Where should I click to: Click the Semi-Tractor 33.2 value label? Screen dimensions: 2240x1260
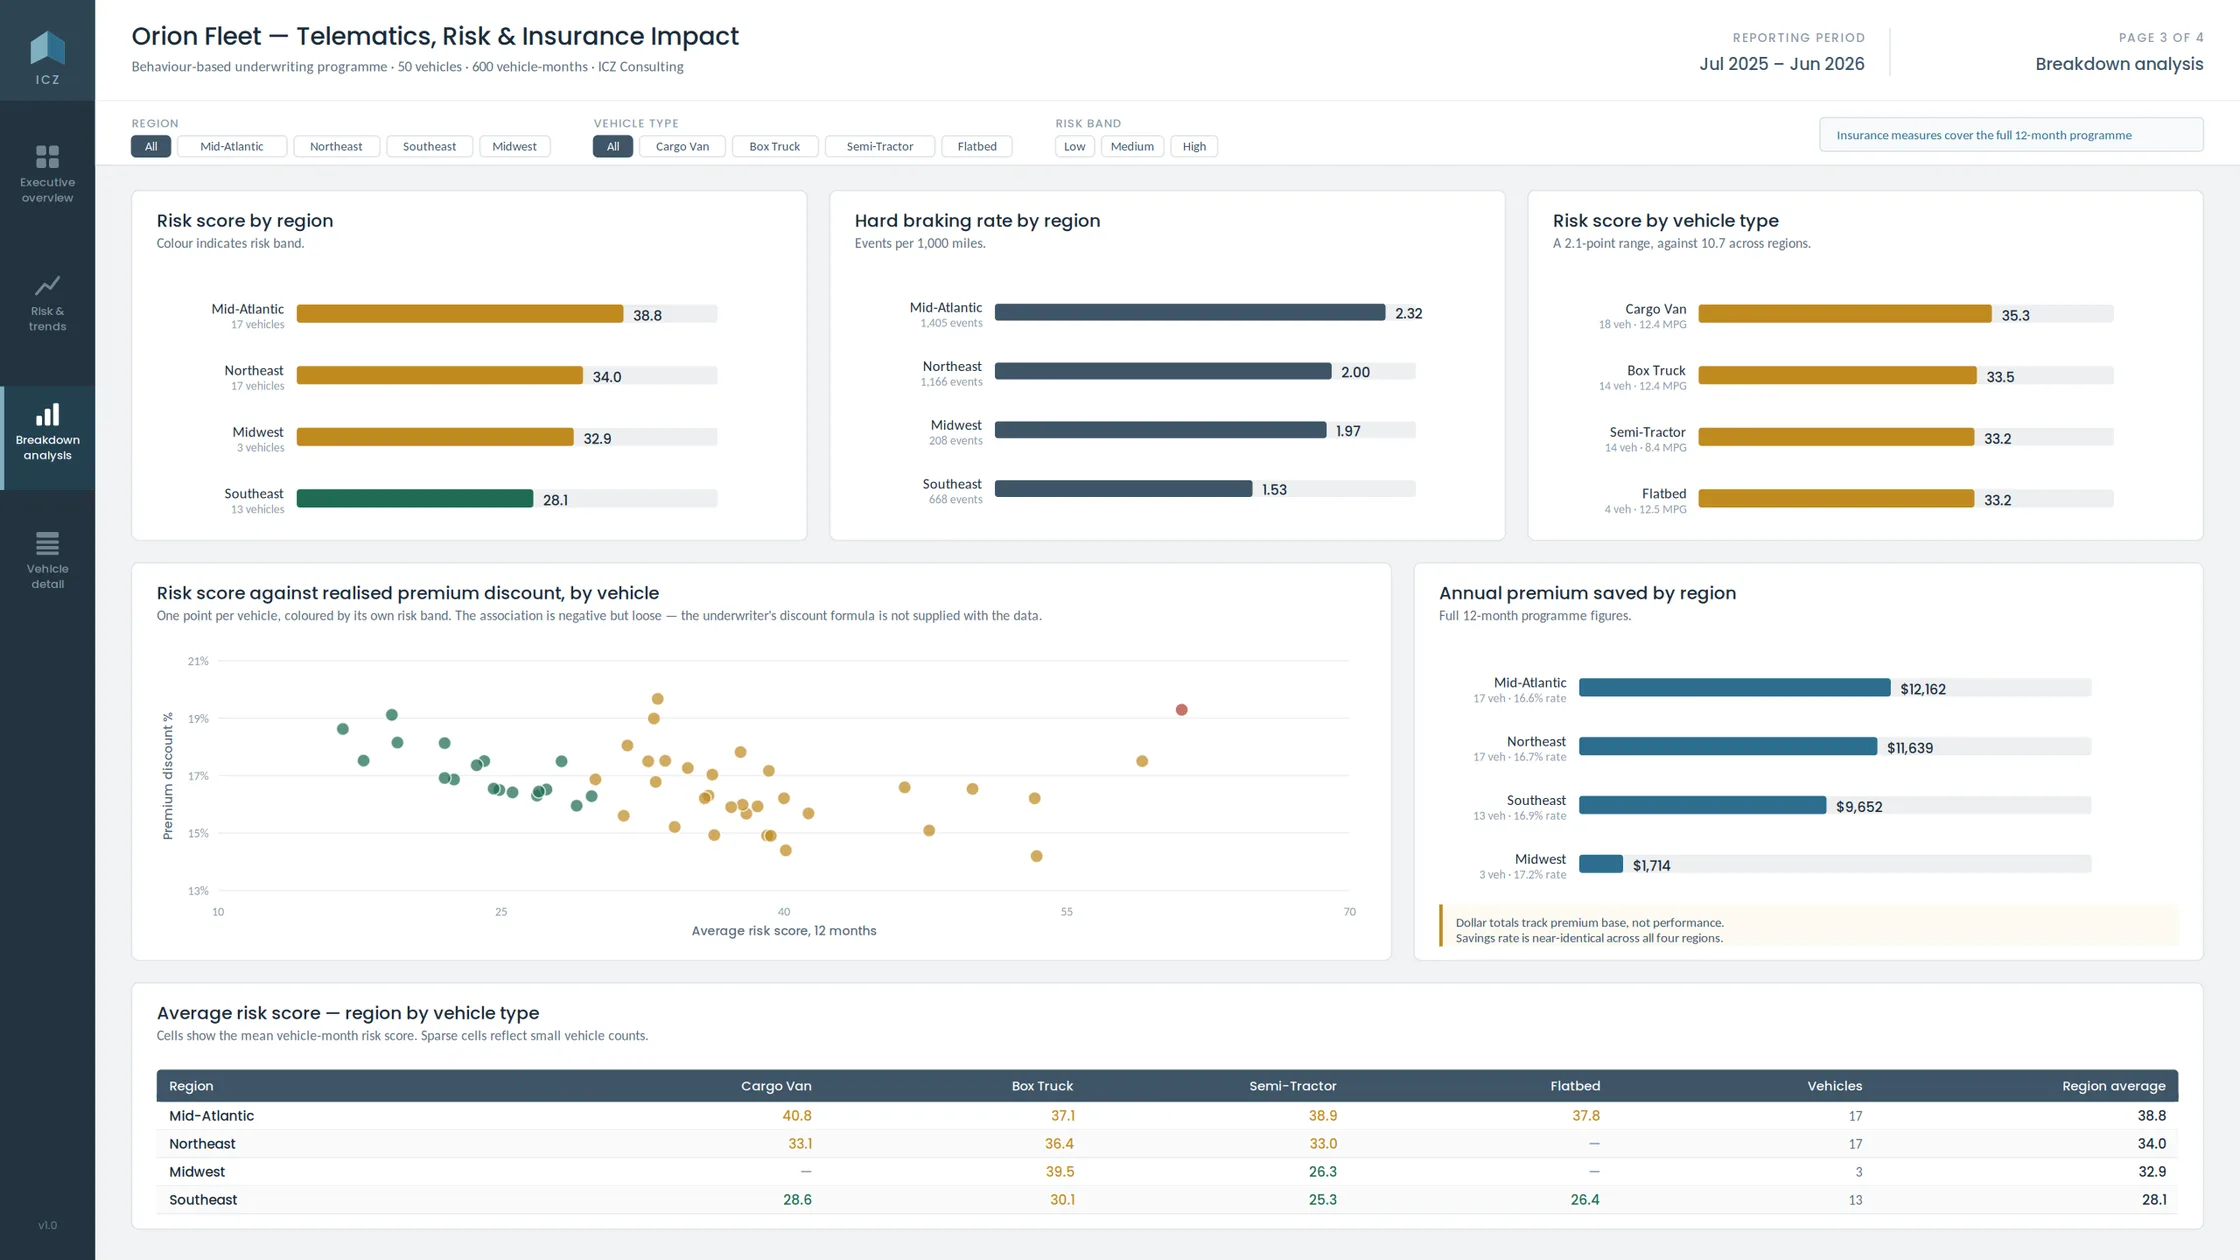click(x=1998, y=439)
